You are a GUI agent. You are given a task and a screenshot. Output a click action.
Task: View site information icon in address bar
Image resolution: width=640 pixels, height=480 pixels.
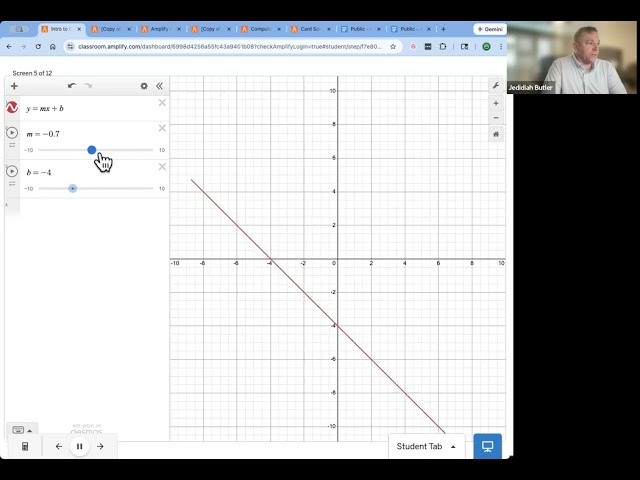[70, 47]
